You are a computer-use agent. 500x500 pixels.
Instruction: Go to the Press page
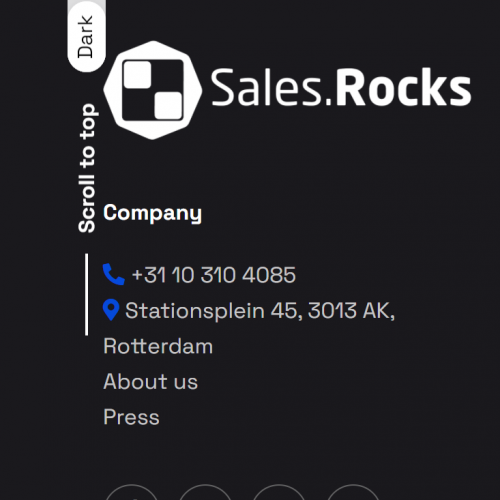[x=131, y=417]
